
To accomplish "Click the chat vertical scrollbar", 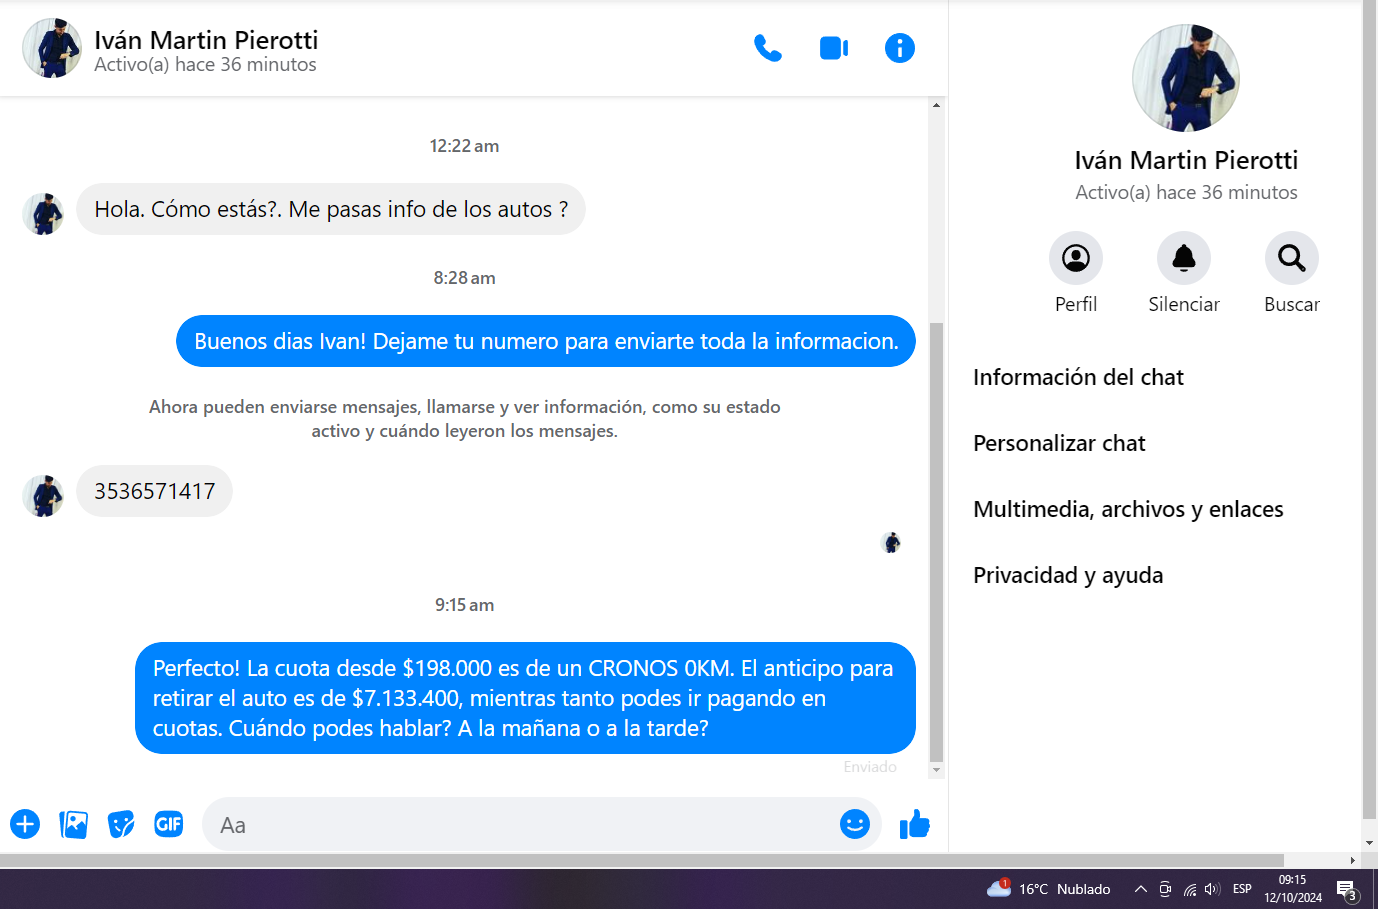I will coord(936,540).
